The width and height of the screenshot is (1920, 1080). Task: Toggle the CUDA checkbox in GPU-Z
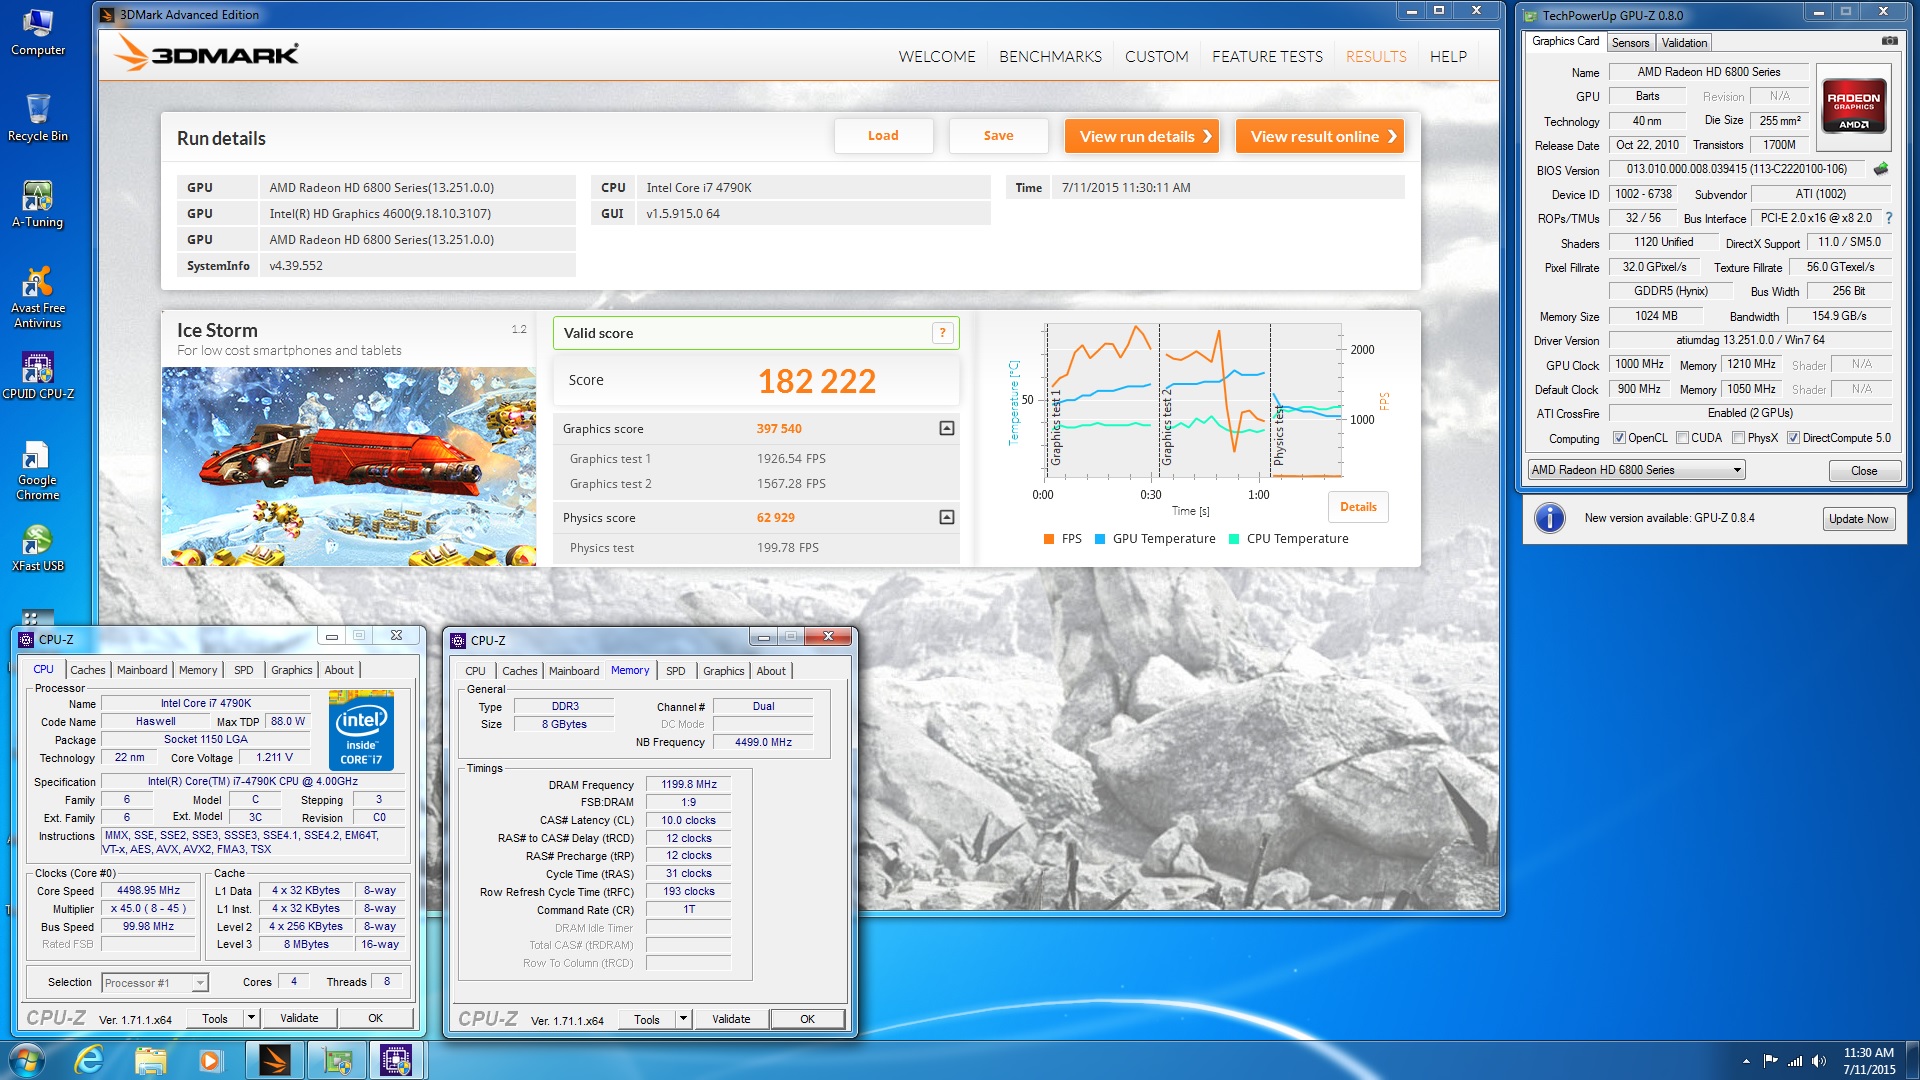(x=1682, y=438)
